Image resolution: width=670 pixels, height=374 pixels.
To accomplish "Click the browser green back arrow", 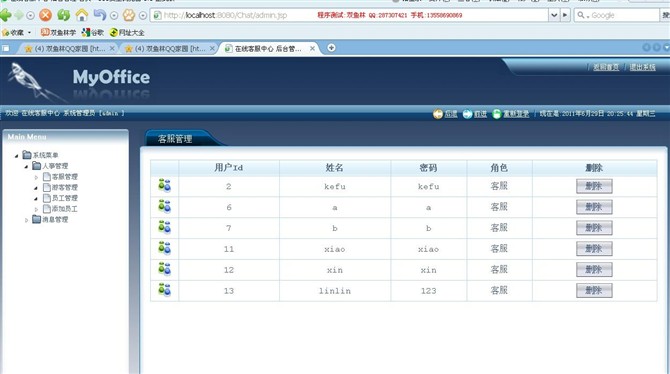I will pyautogui.click(x=6, y=15).
